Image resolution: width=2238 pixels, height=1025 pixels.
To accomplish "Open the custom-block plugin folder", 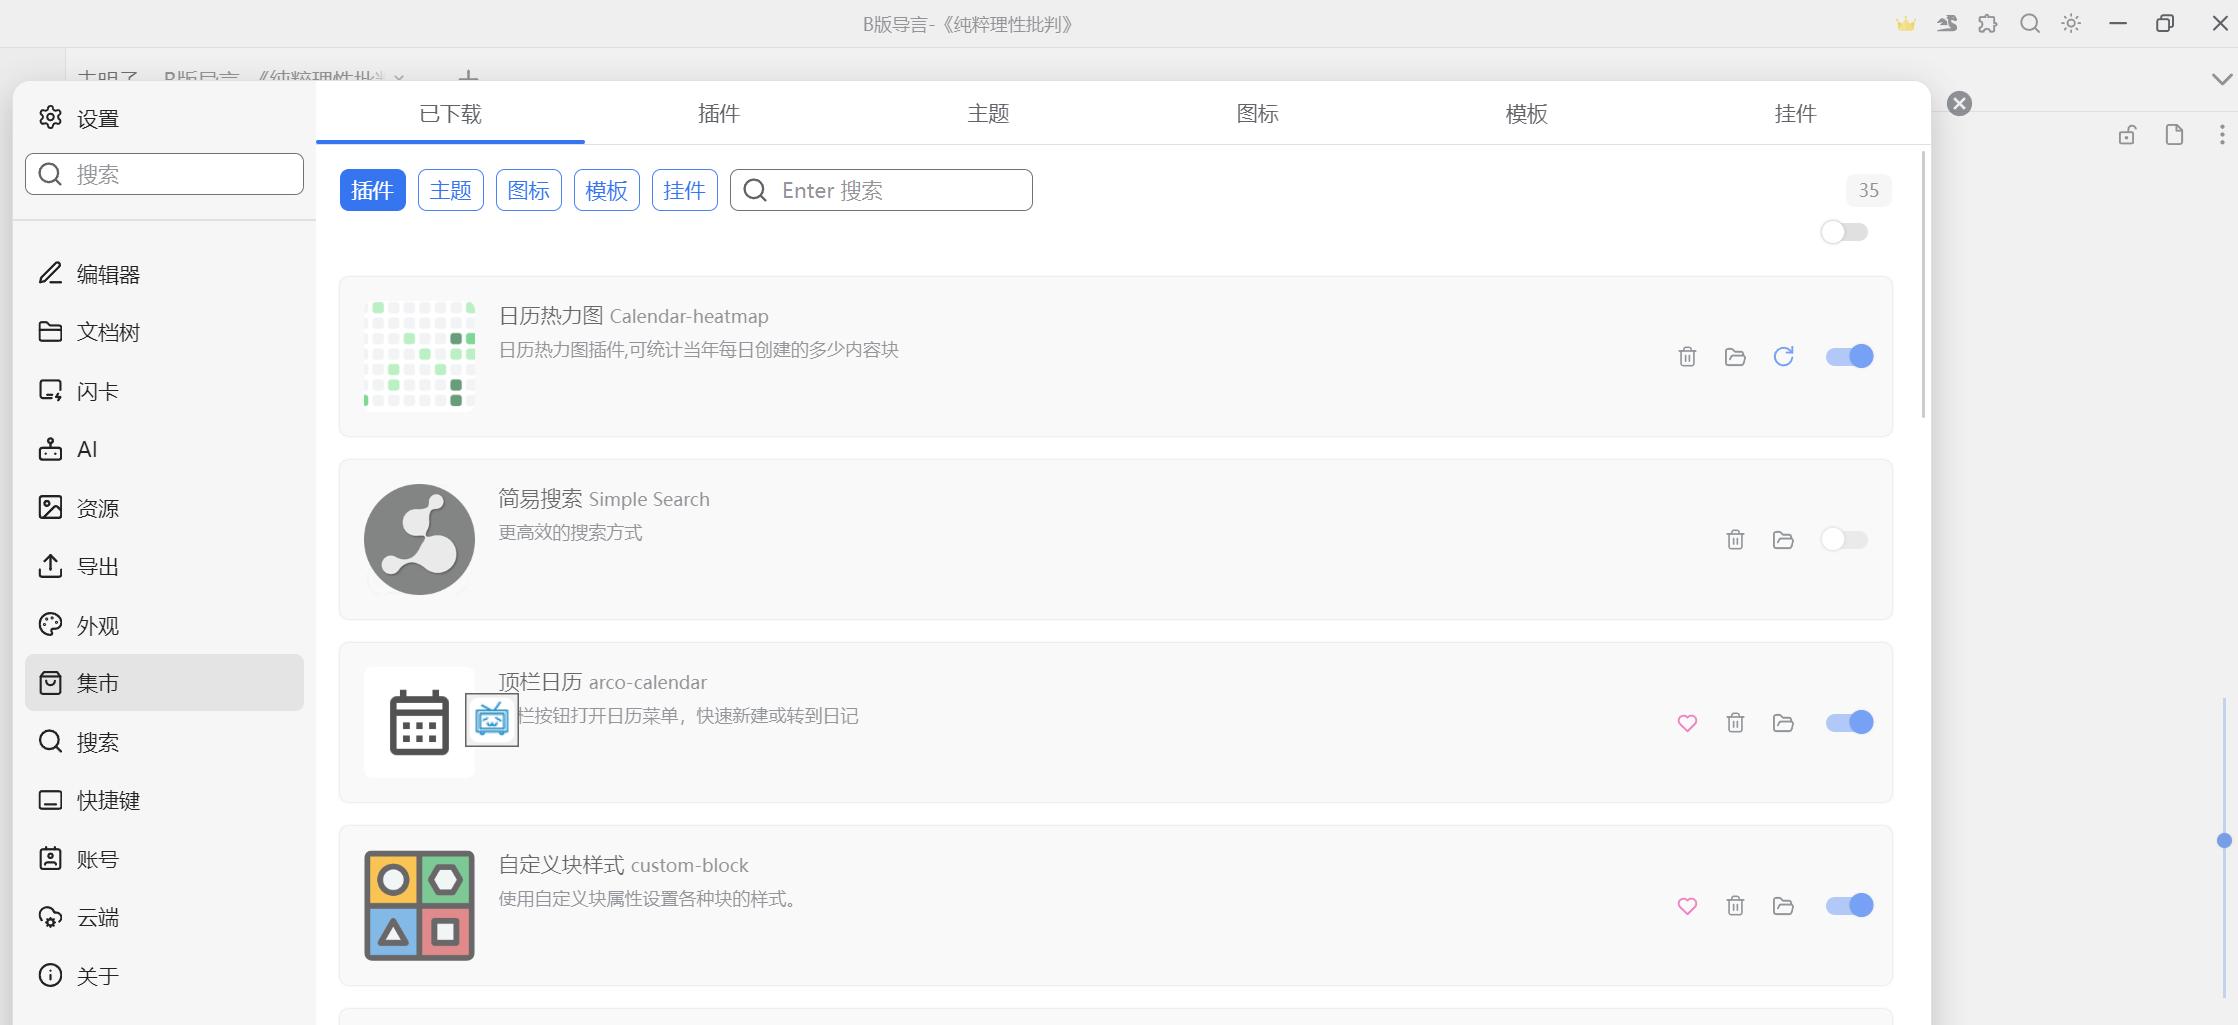I will coord(1783,906).
